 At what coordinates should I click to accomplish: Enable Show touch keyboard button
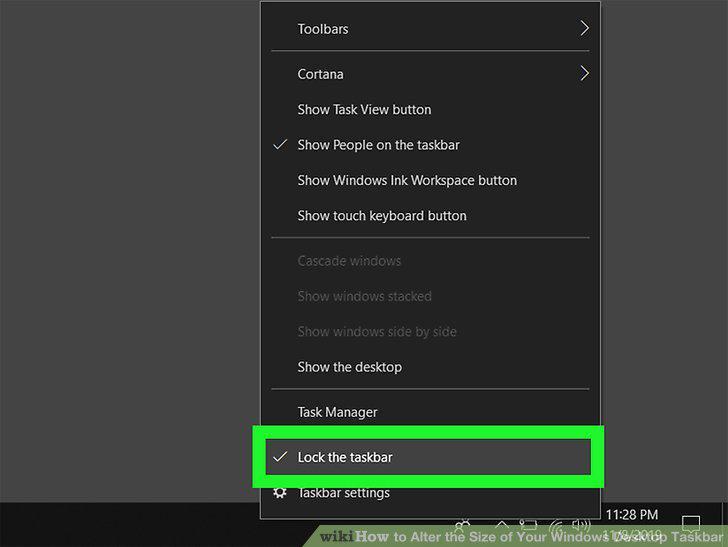tap(430, 215)
